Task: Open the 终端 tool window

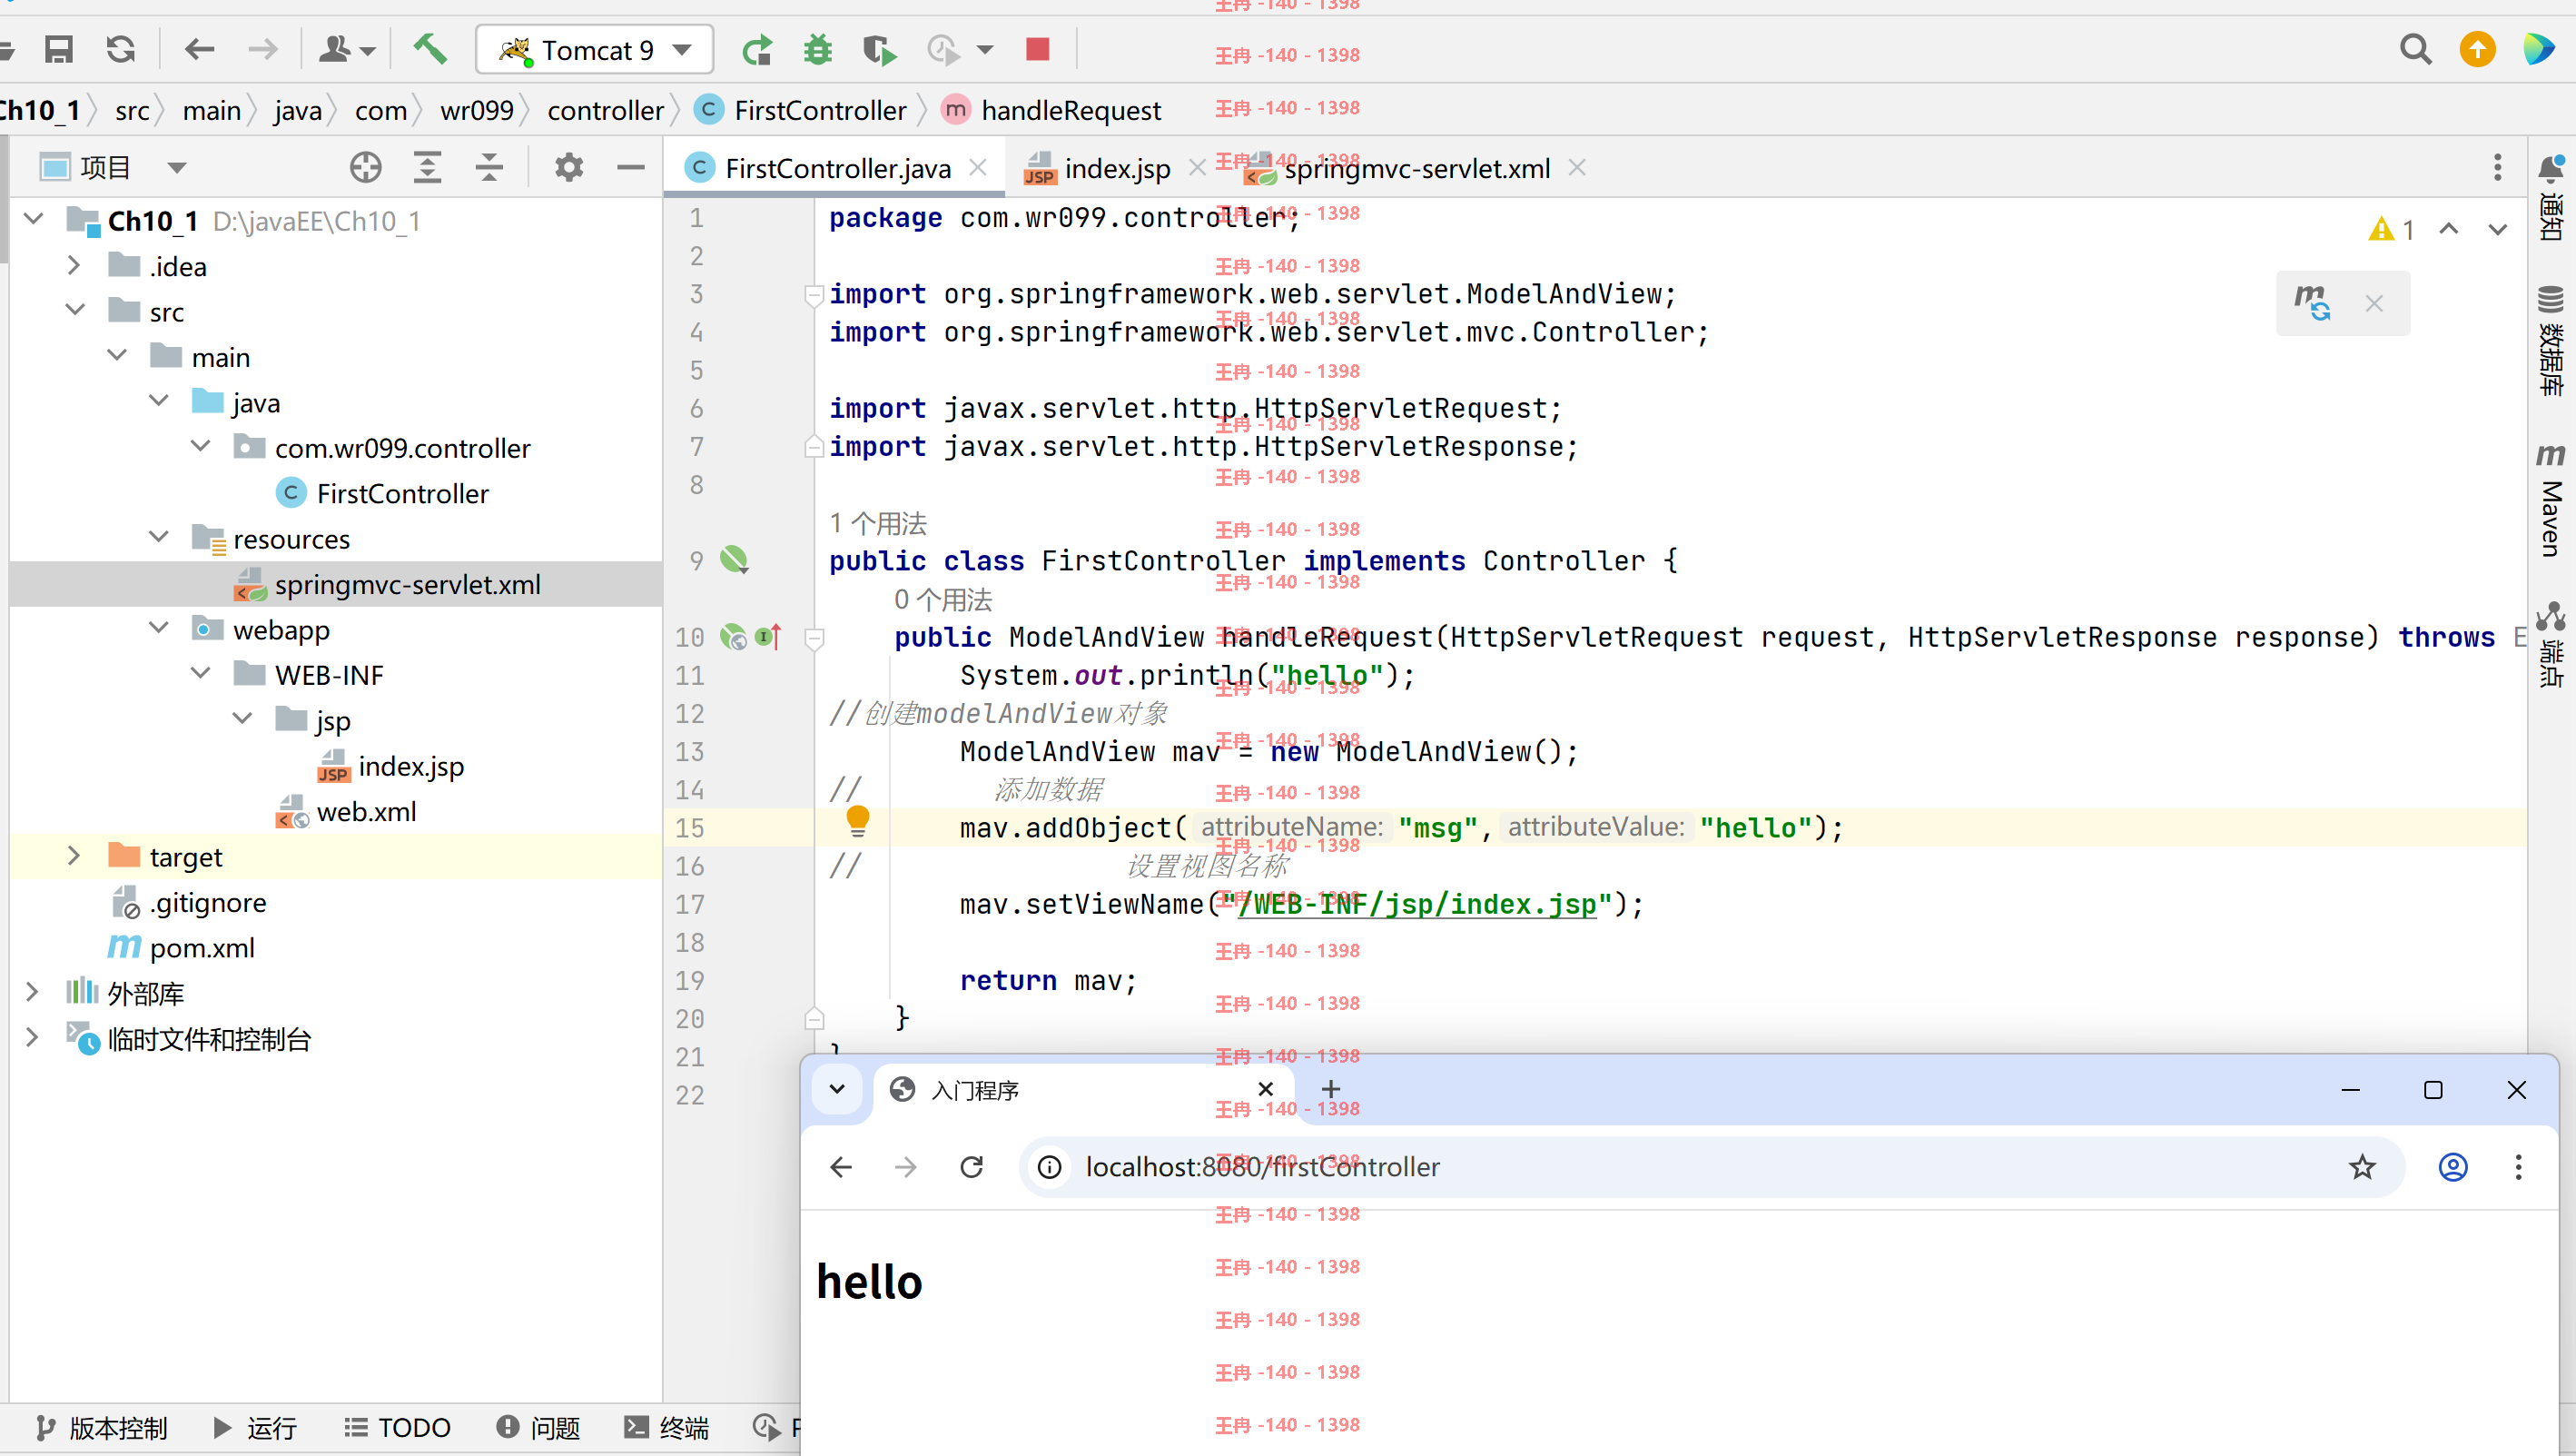Action: click(667, 1427)
